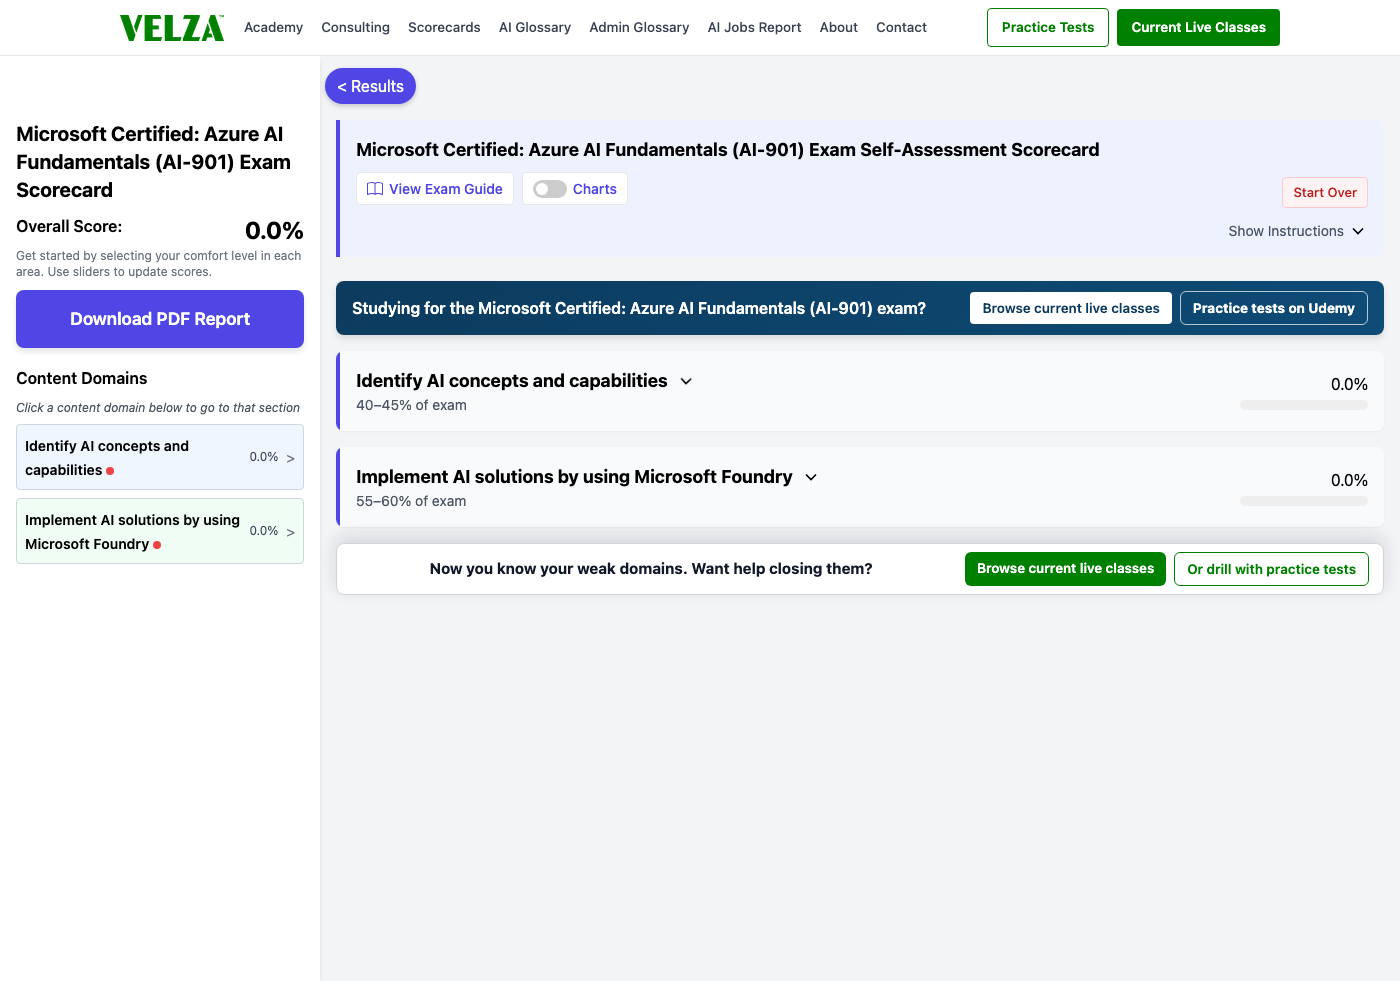Image resolution: width=1400 pixels, height=981 pixels.
Task: Click the VELZA logo
Action: pos(172,28)
